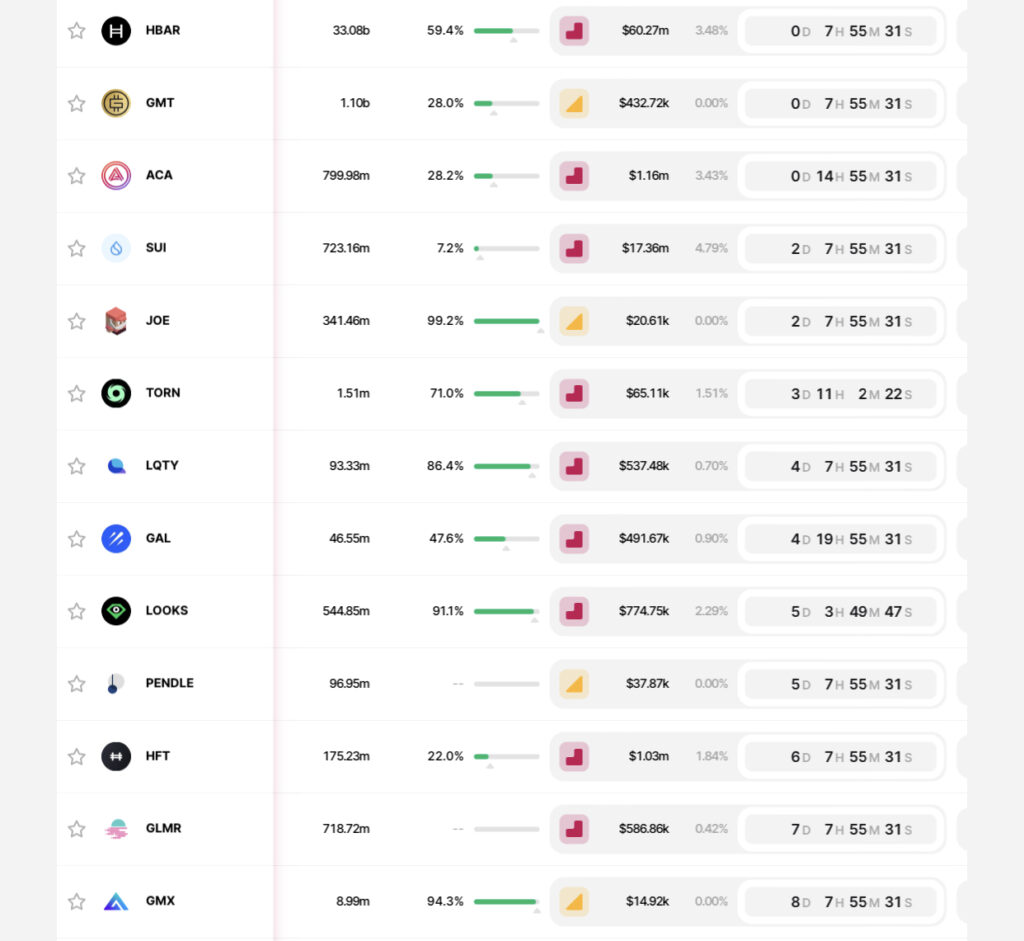The width and height of the screenshot is (1024, 941).
Task: Click the yellow linear unlock icon for GMT
Action: (574, 103)
